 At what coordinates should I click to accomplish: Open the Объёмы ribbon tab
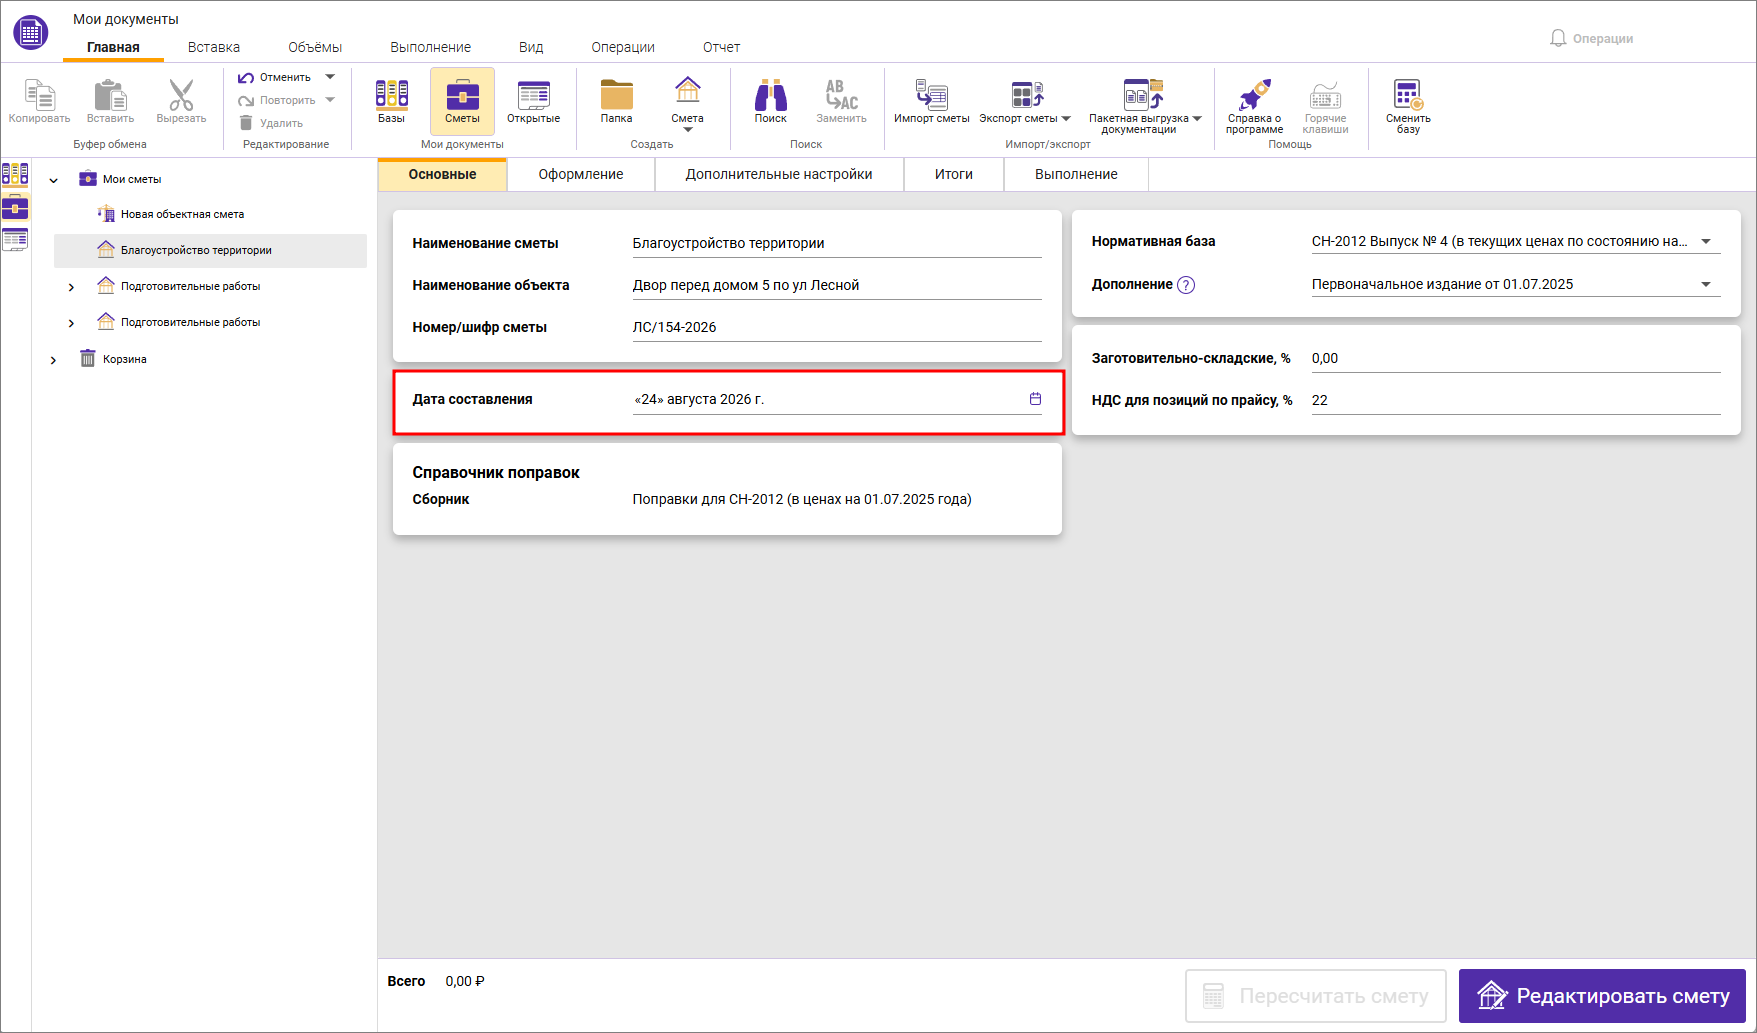point(315,47)
